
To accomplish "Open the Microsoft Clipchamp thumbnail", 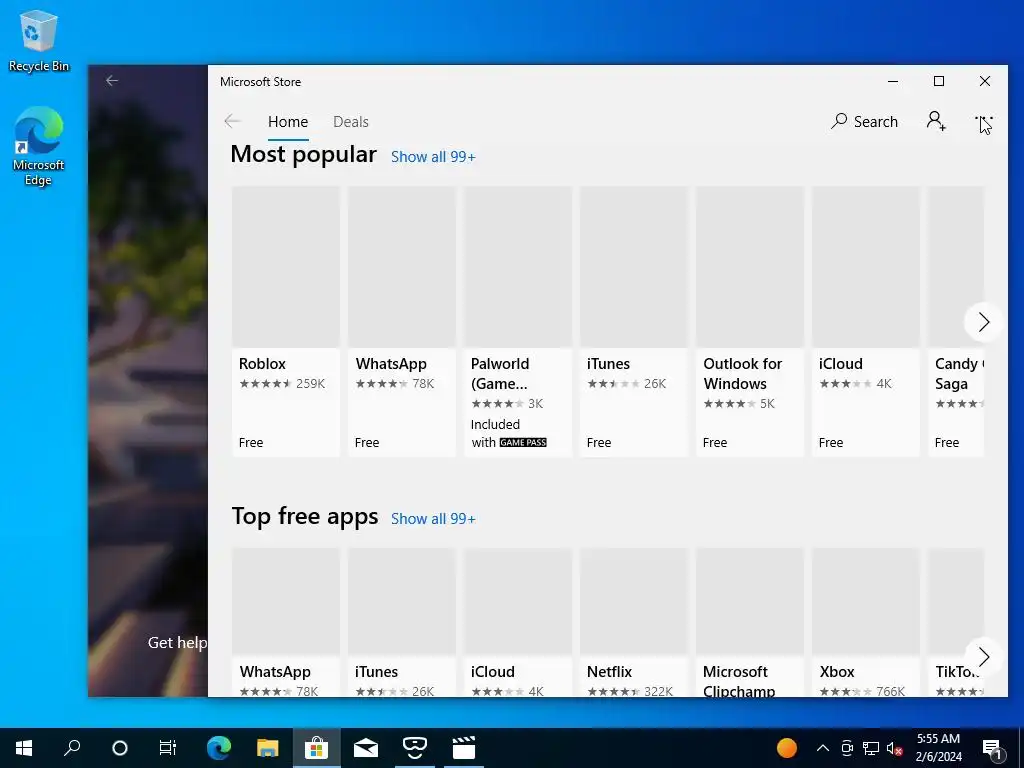I will [x=750, y=601].
